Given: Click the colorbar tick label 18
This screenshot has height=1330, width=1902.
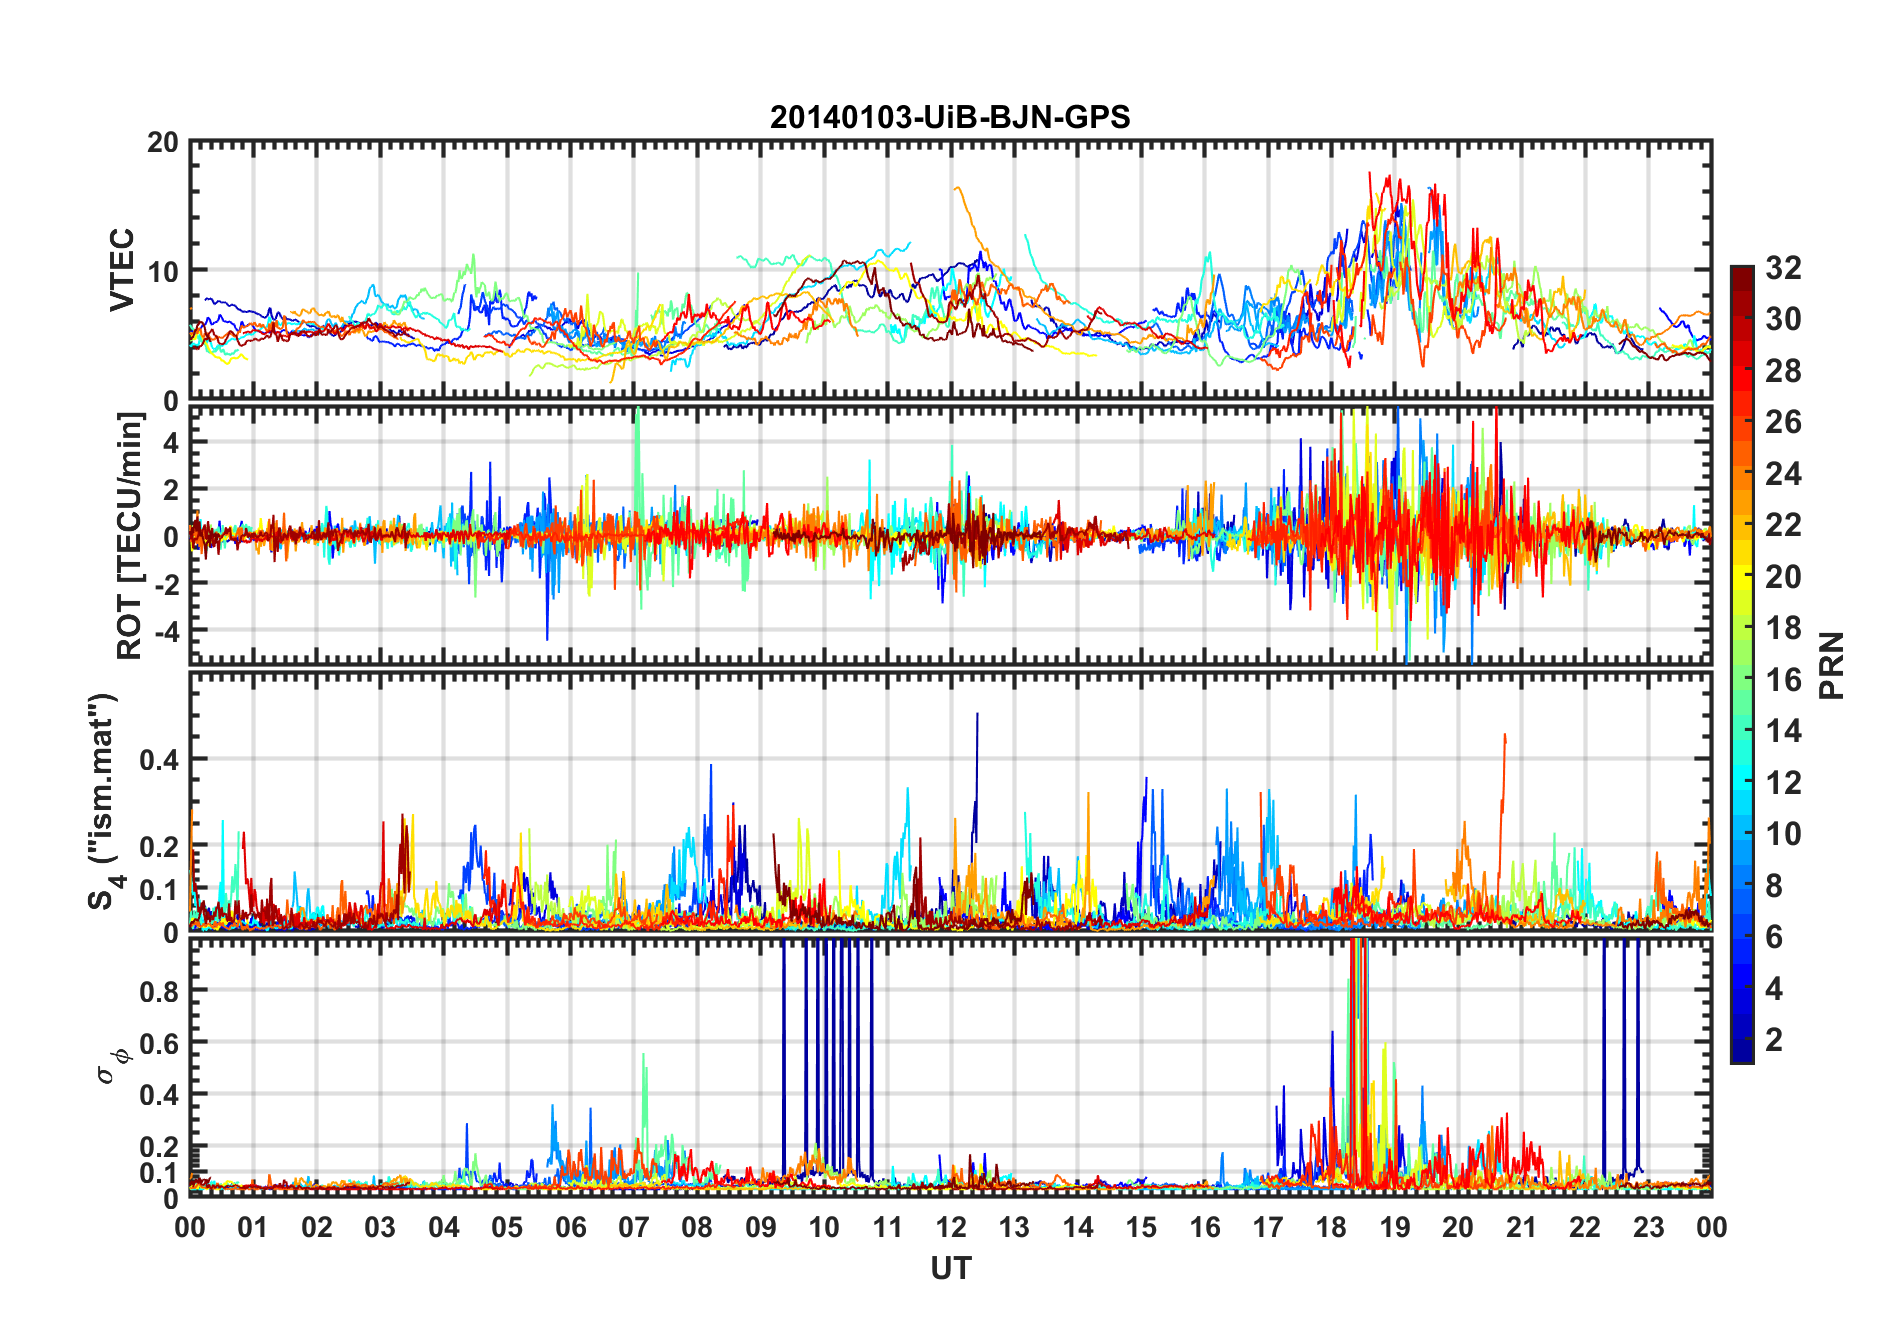Looking at the screenshot, I should (1784, 628).
